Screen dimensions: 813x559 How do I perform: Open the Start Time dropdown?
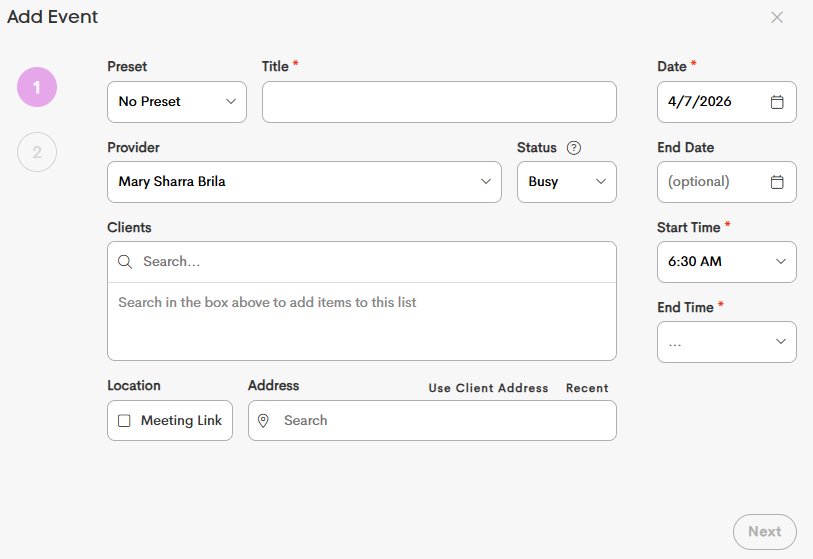point(726,262)
